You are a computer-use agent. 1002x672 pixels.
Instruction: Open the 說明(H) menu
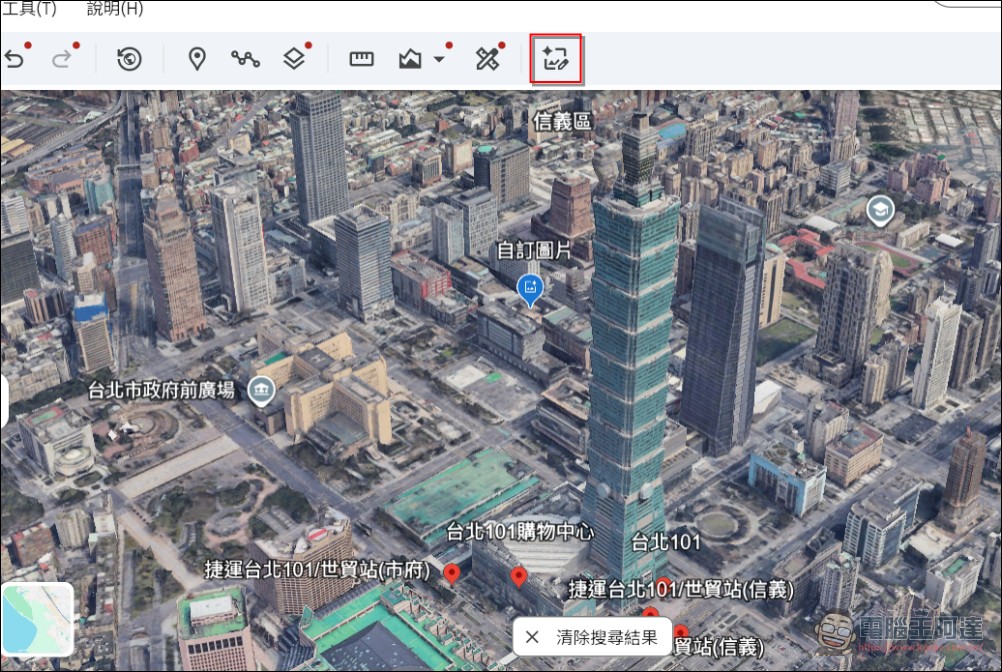pyautogui.click(x=114, y=9)
